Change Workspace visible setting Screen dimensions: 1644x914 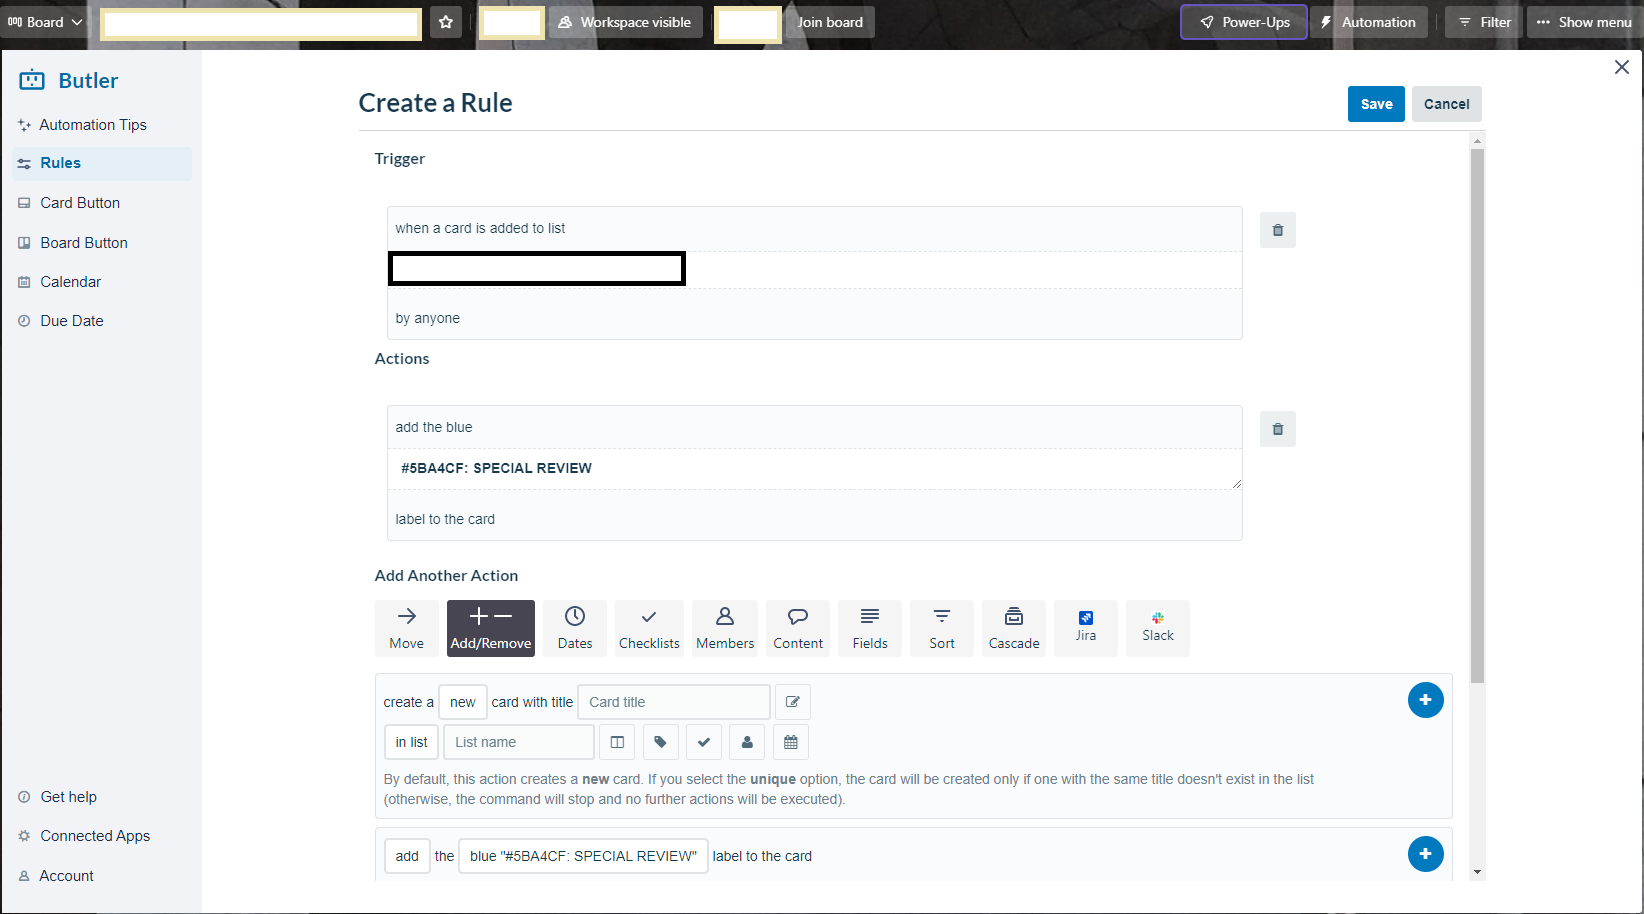tap(625, 21)
